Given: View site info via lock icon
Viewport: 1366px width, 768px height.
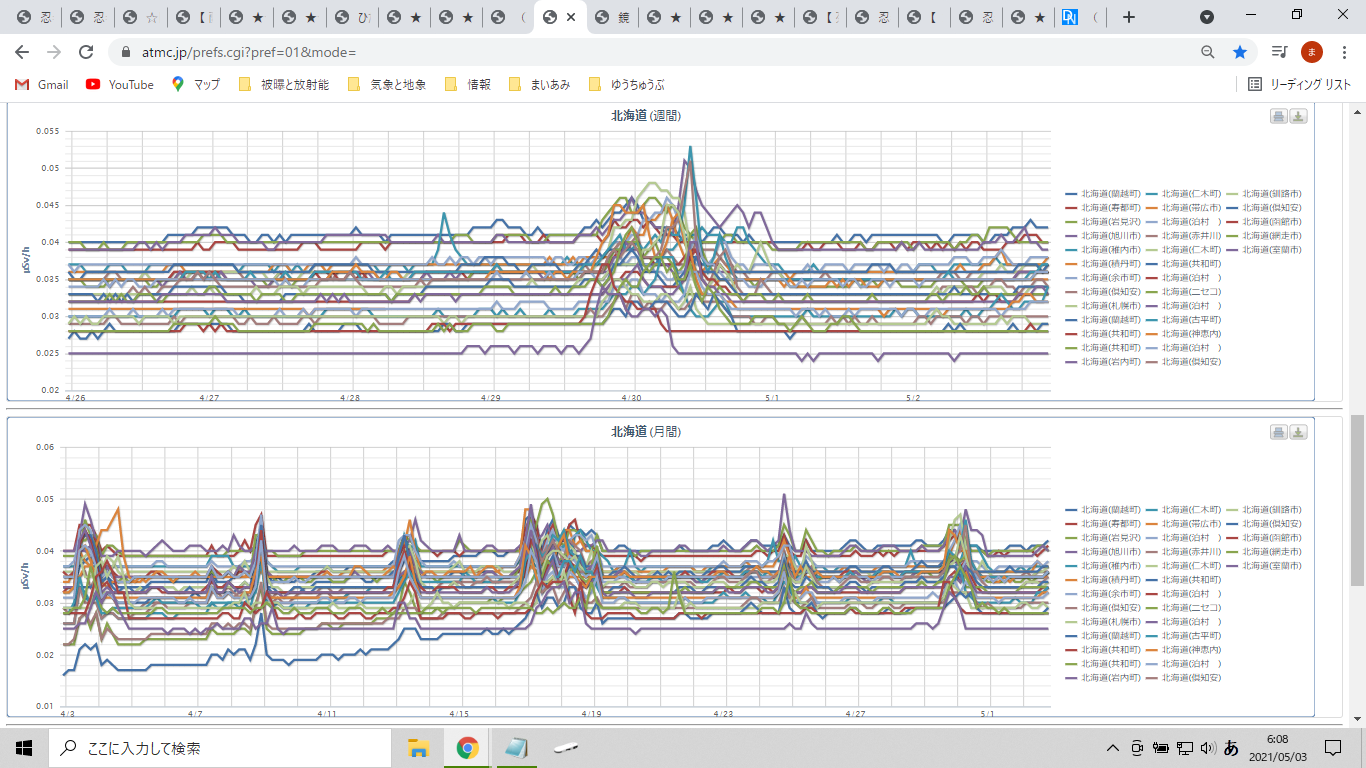Looking at the screenshot, I should coord(126,52).
